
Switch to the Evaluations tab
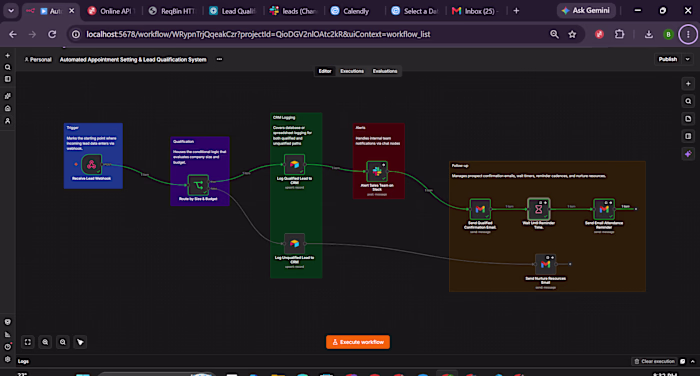[x=385, y=71]
